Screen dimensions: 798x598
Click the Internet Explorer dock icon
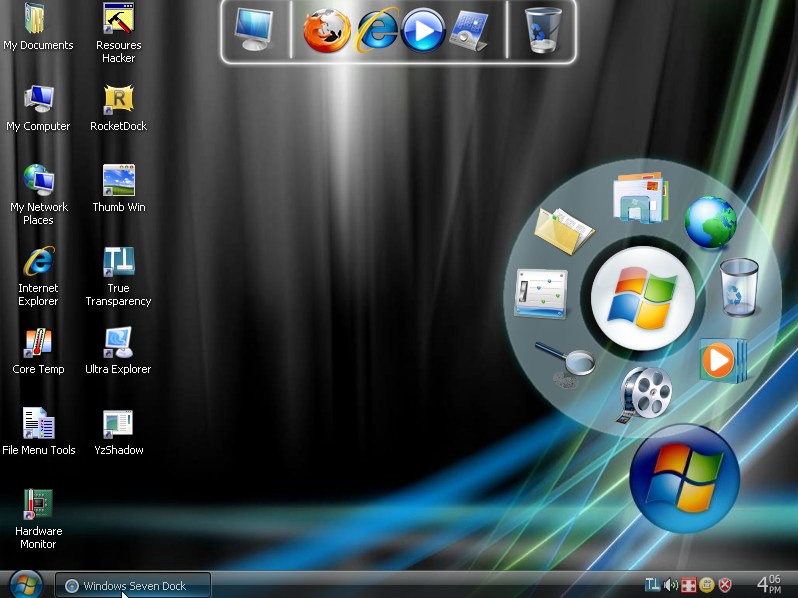point(377,30)
